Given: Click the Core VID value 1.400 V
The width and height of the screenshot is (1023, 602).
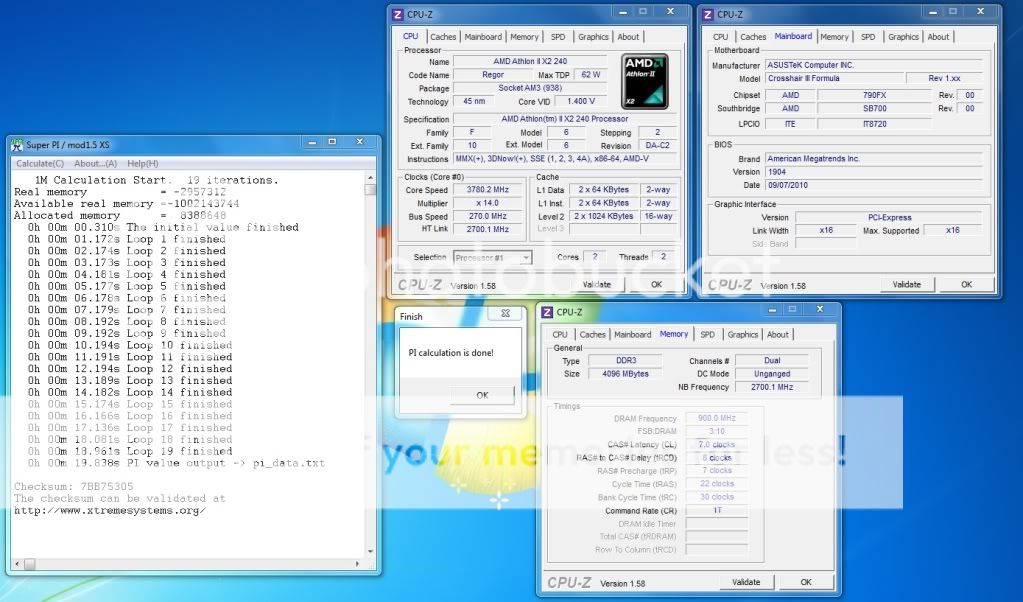Looking at the screenshot, I should [x=580, y=102].
